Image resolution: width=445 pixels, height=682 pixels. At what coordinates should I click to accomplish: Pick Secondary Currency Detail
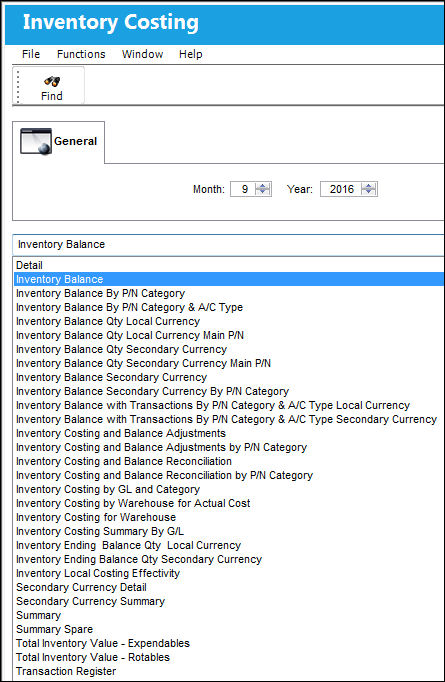(229, 587)
